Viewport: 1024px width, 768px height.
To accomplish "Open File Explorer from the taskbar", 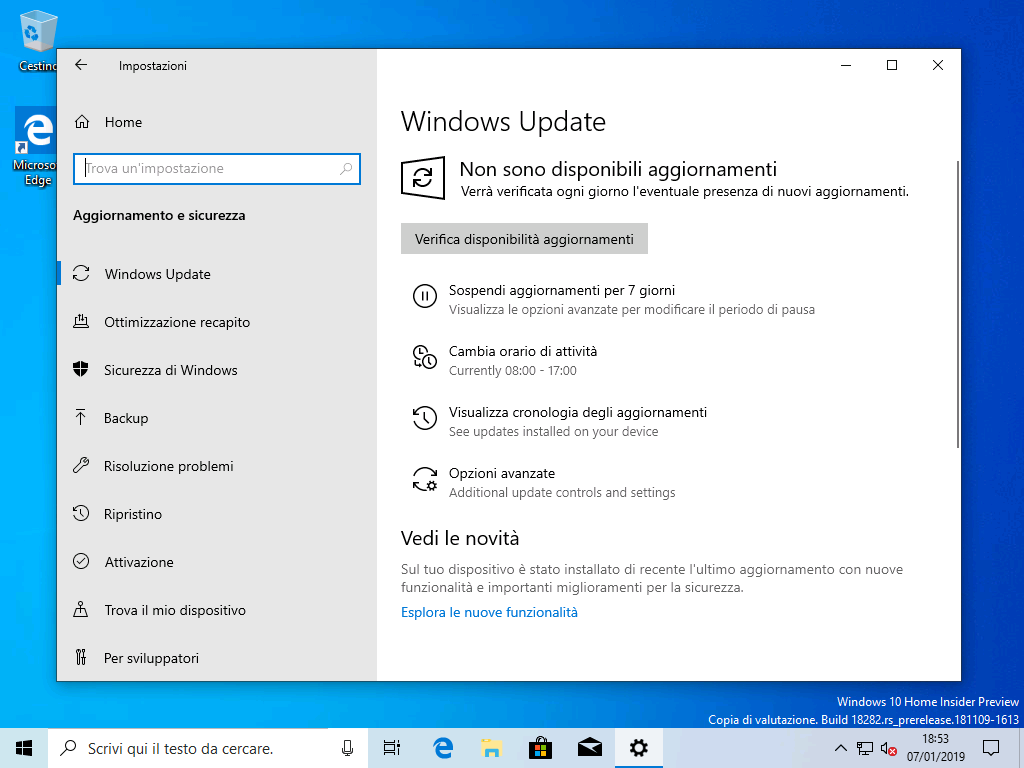I will [x=492, y=748].
